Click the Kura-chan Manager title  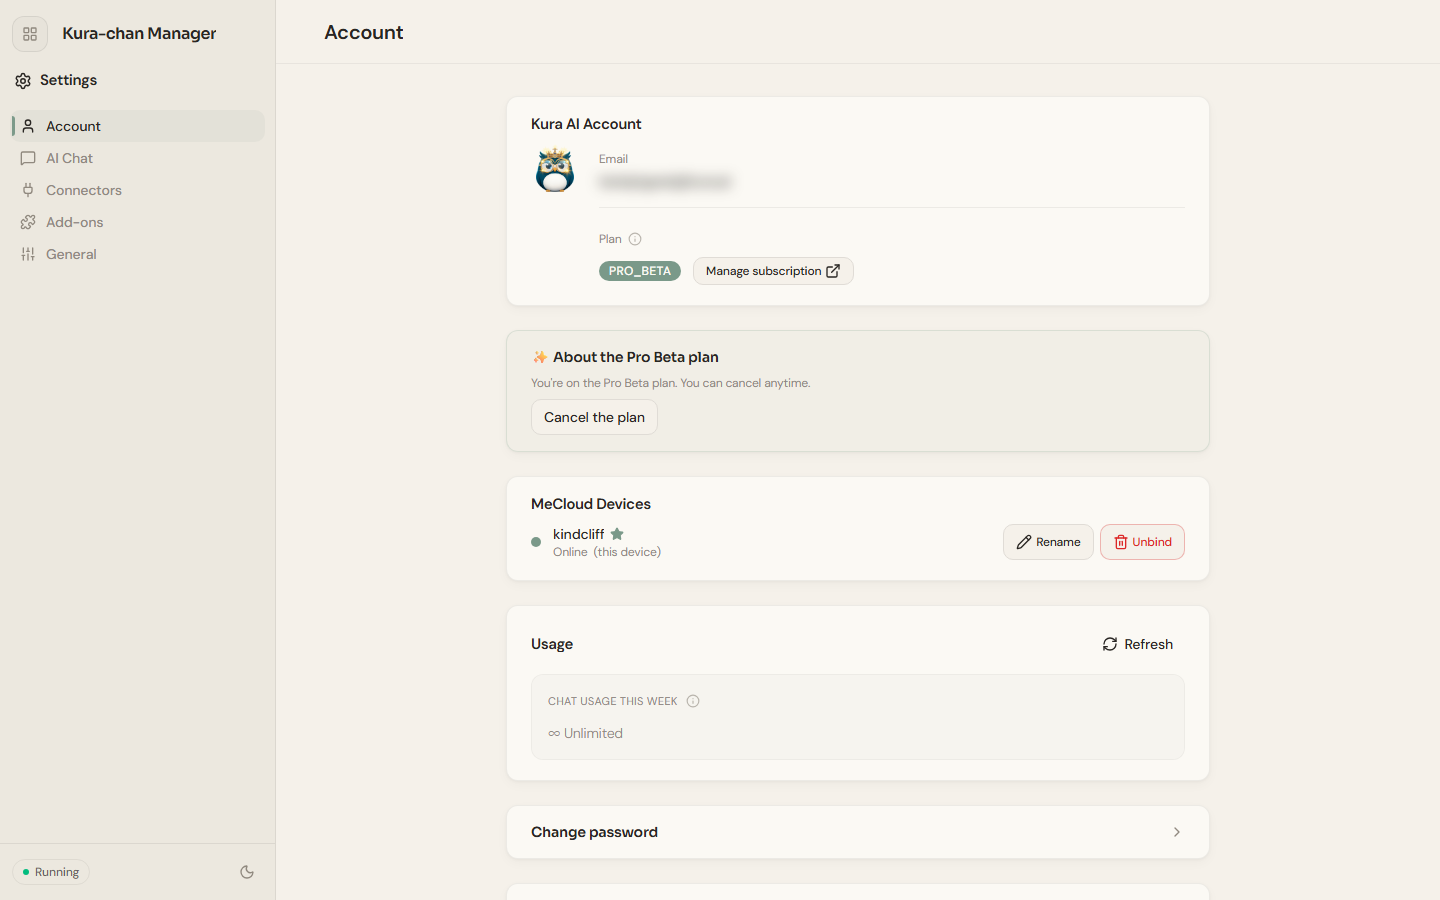(139, 33)
